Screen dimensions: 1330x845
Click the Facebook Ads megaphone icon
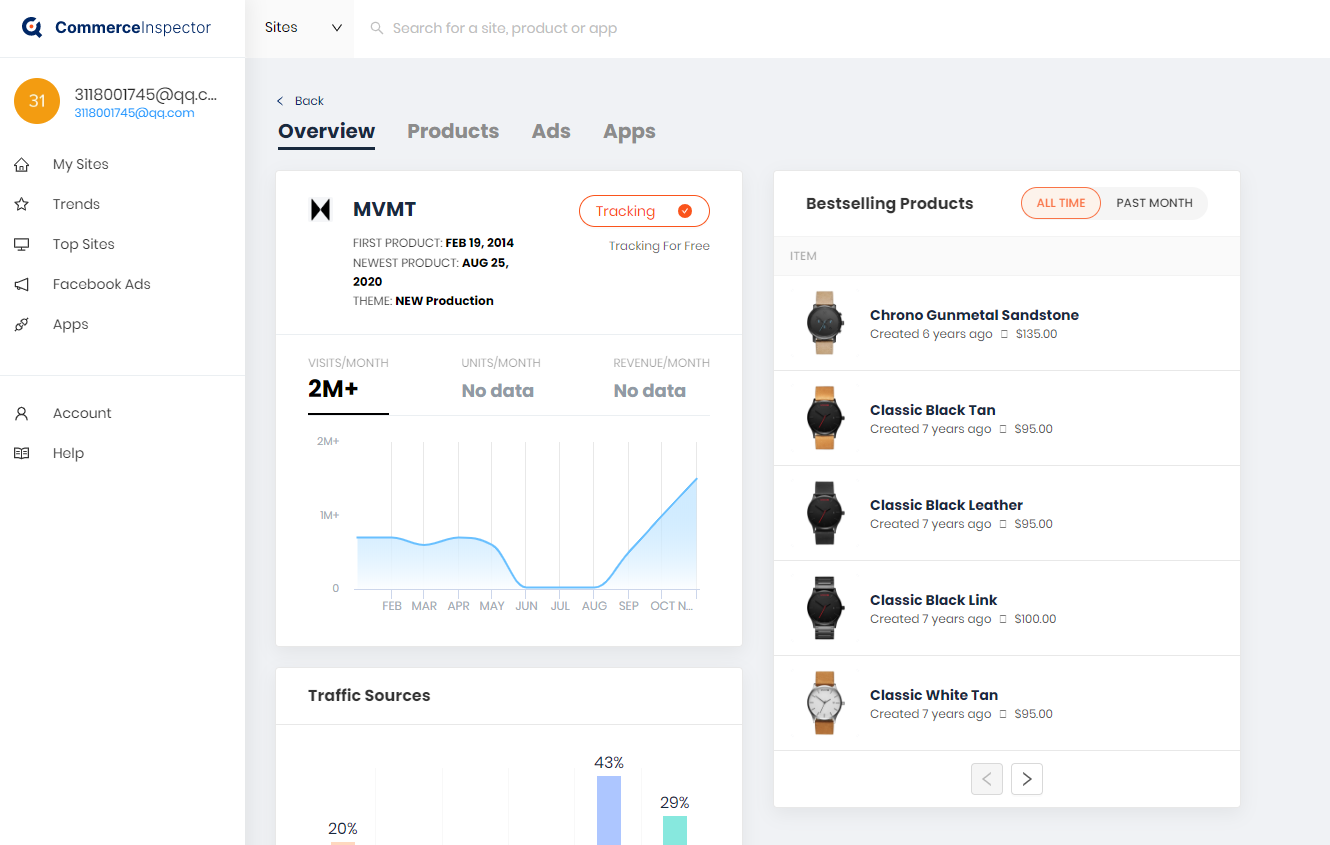click(21, 284)
